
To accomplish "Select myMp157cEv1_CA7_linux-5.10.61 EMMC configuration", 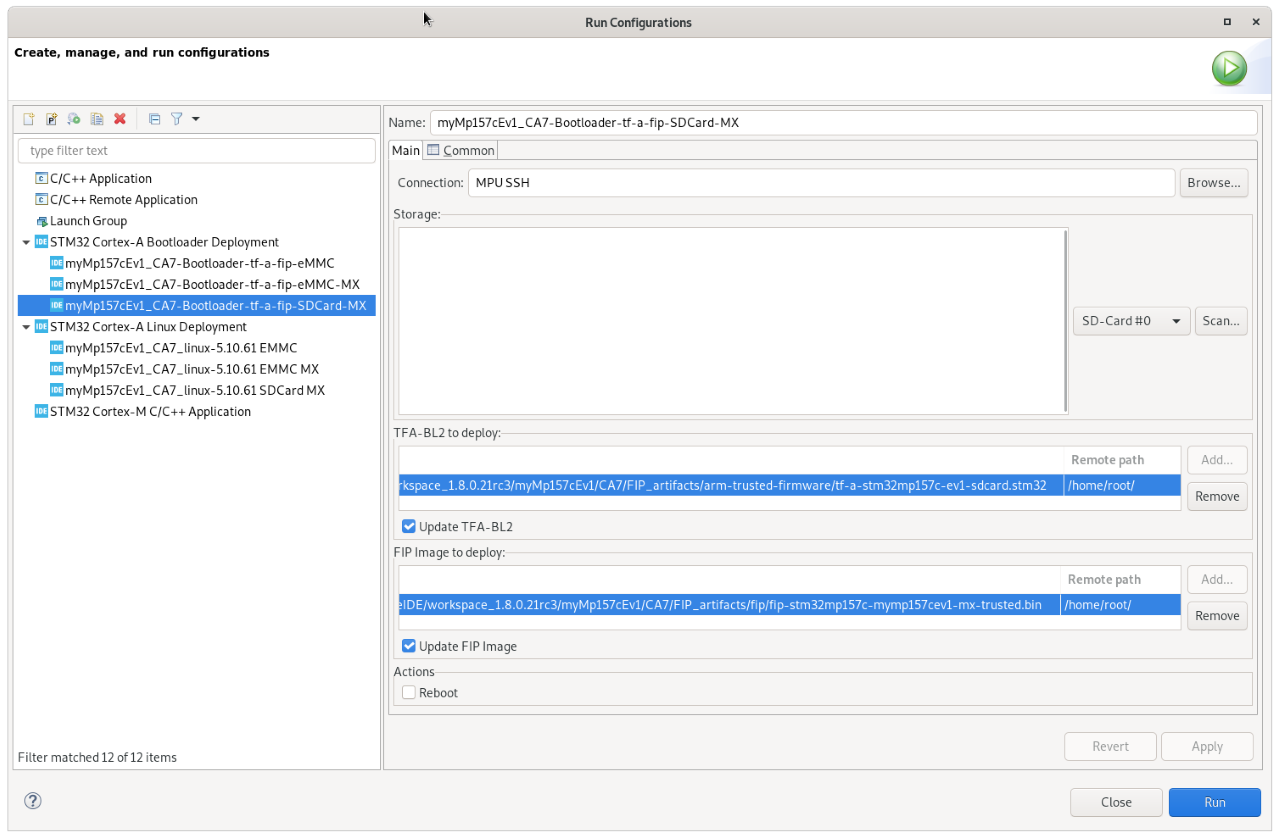I will point(181,348).
